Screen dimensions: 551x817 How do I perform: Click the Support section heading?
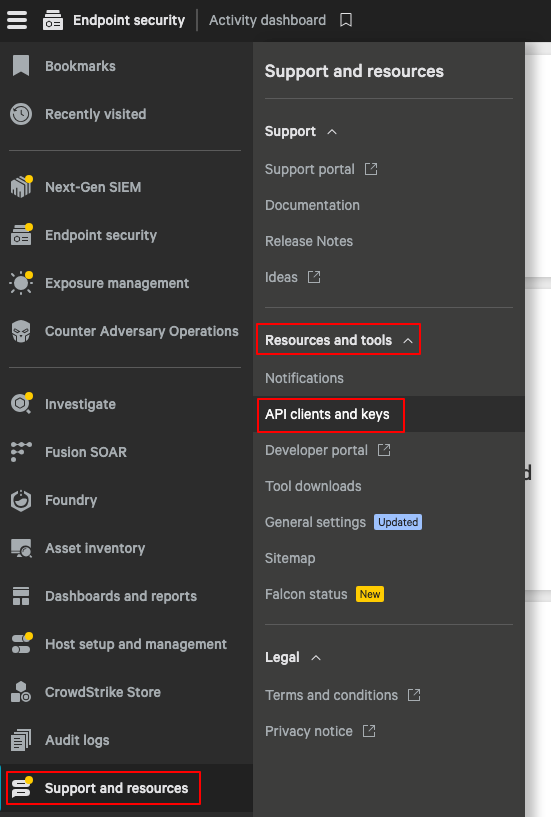[290, 131]
